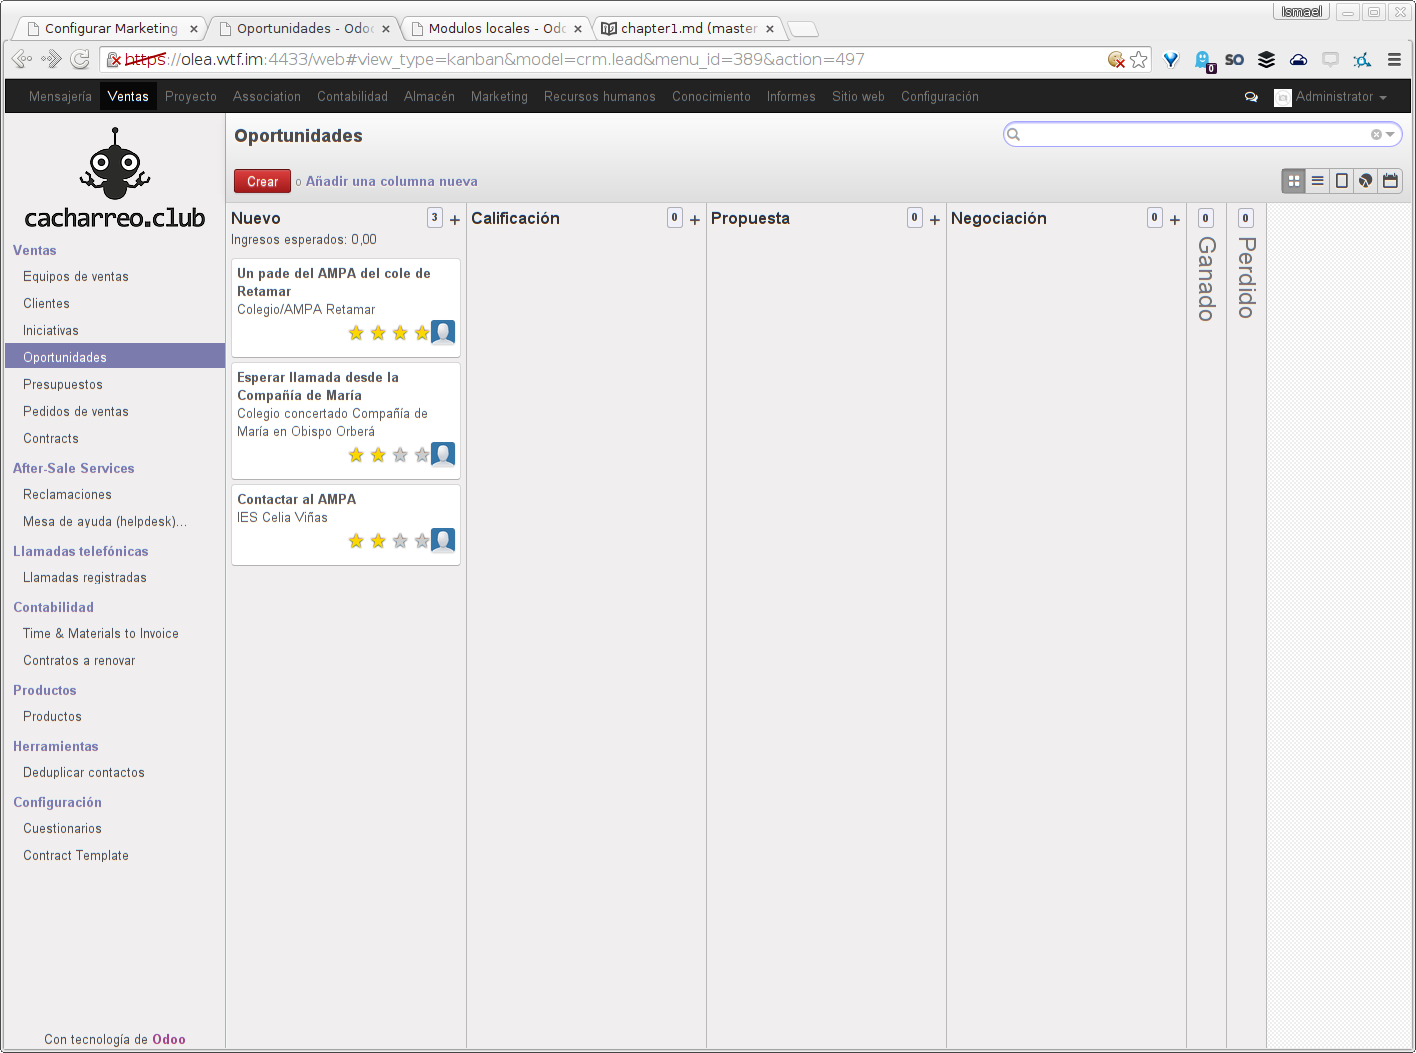Click the bookmark star in address bar

[1139, 60]
